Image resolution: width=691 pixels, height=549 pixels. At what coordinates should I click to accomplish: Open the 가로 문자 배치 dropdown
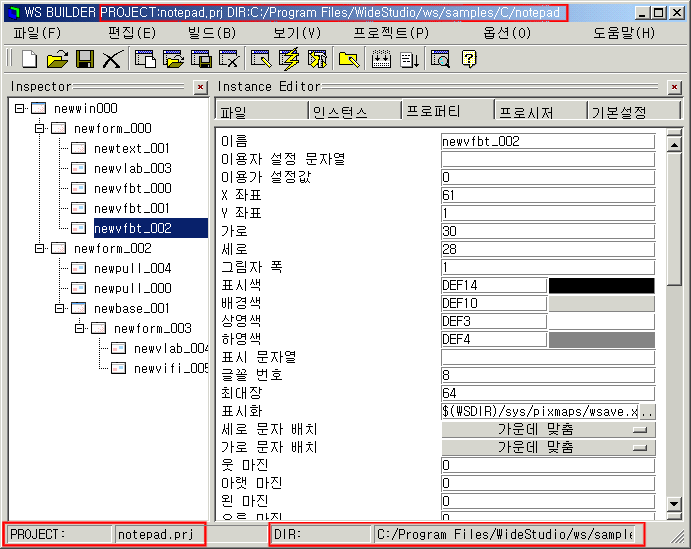click(x=548, y=447)
